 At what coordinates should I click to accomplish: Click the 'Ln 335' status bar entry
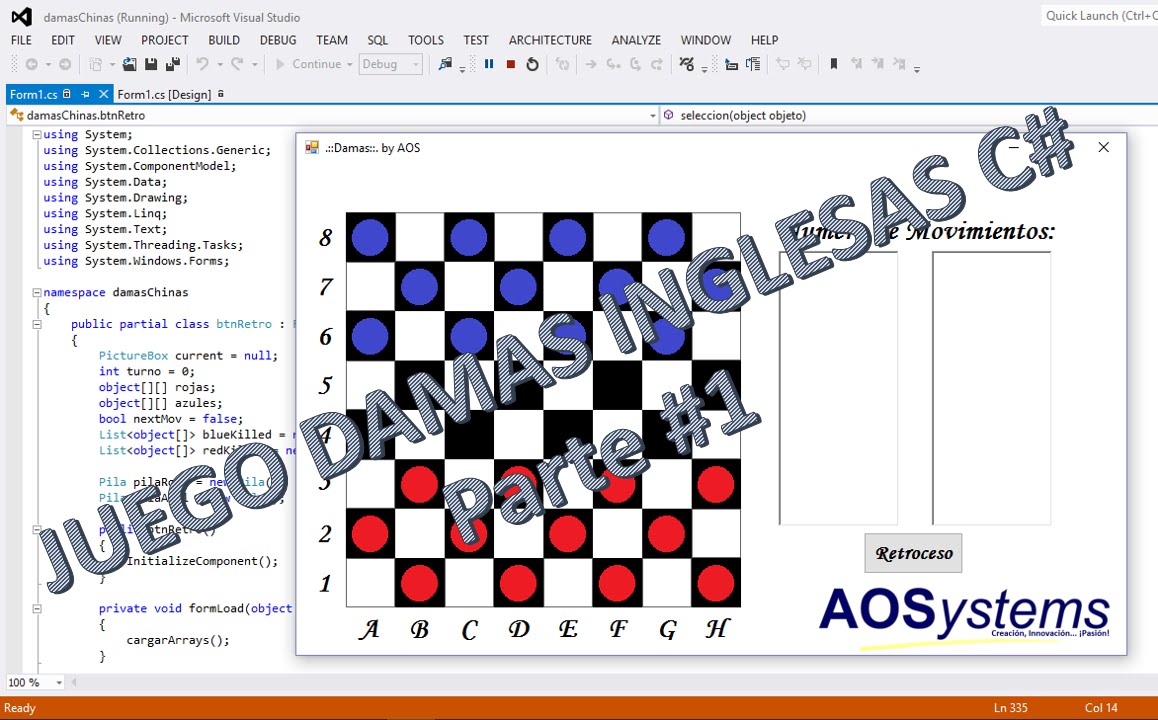1010,707
